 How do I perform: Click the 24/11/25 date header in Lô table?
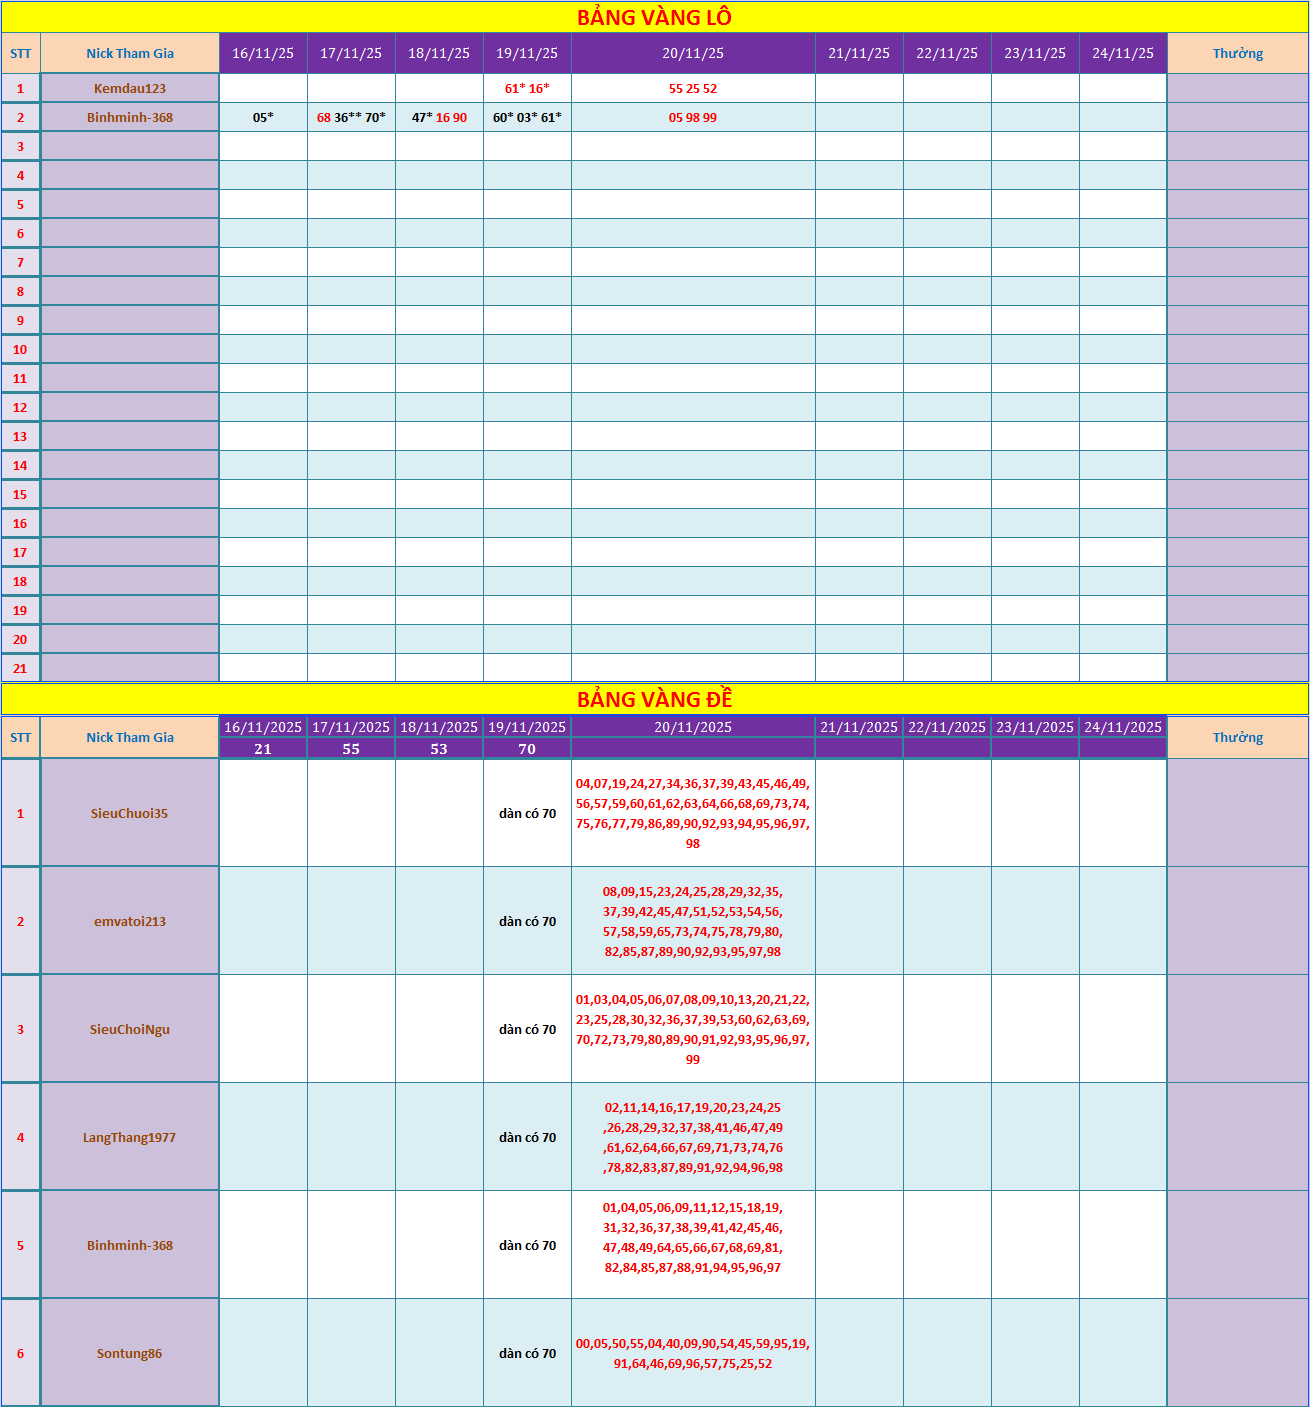coord(1123,53)
